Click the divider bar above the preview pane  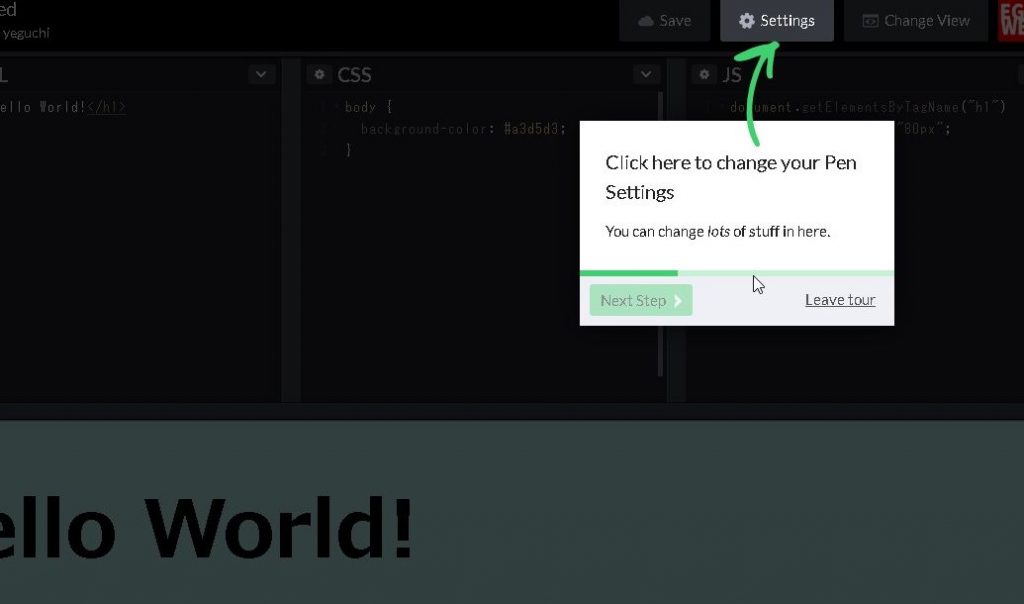512,411
